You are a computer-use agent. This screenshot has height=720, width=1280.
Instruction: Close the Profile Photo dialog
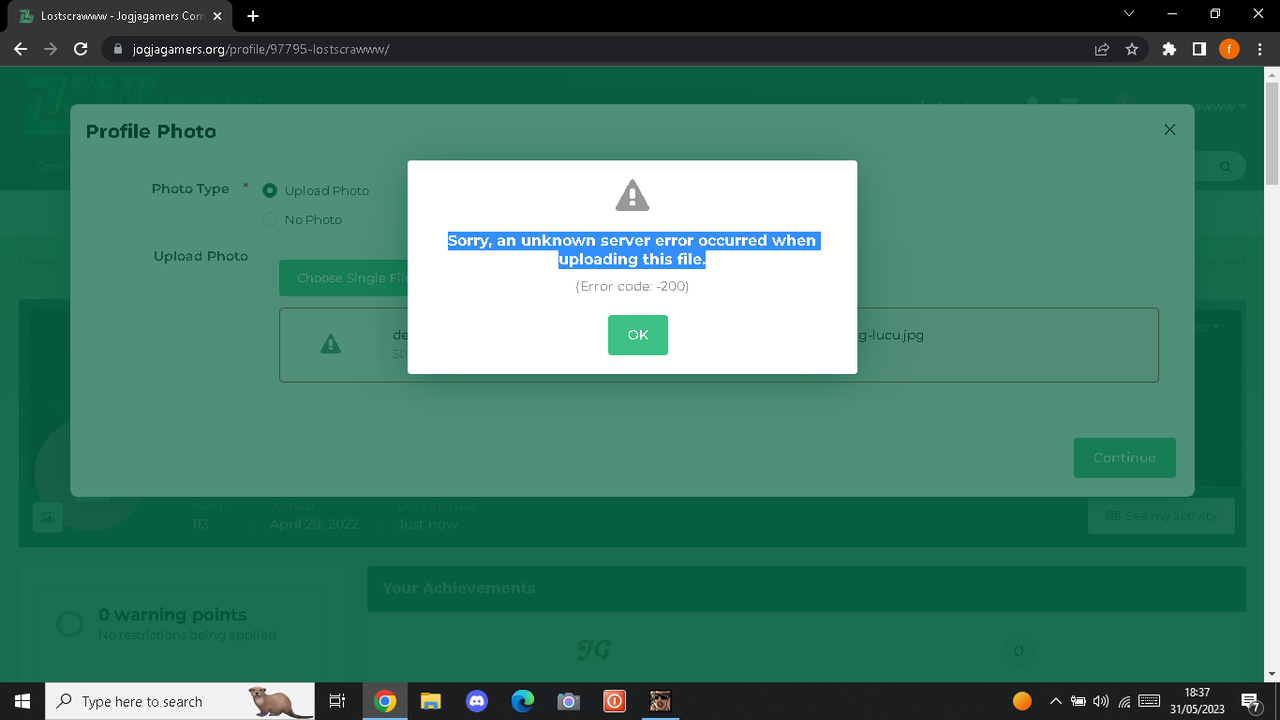point(1170,130)
